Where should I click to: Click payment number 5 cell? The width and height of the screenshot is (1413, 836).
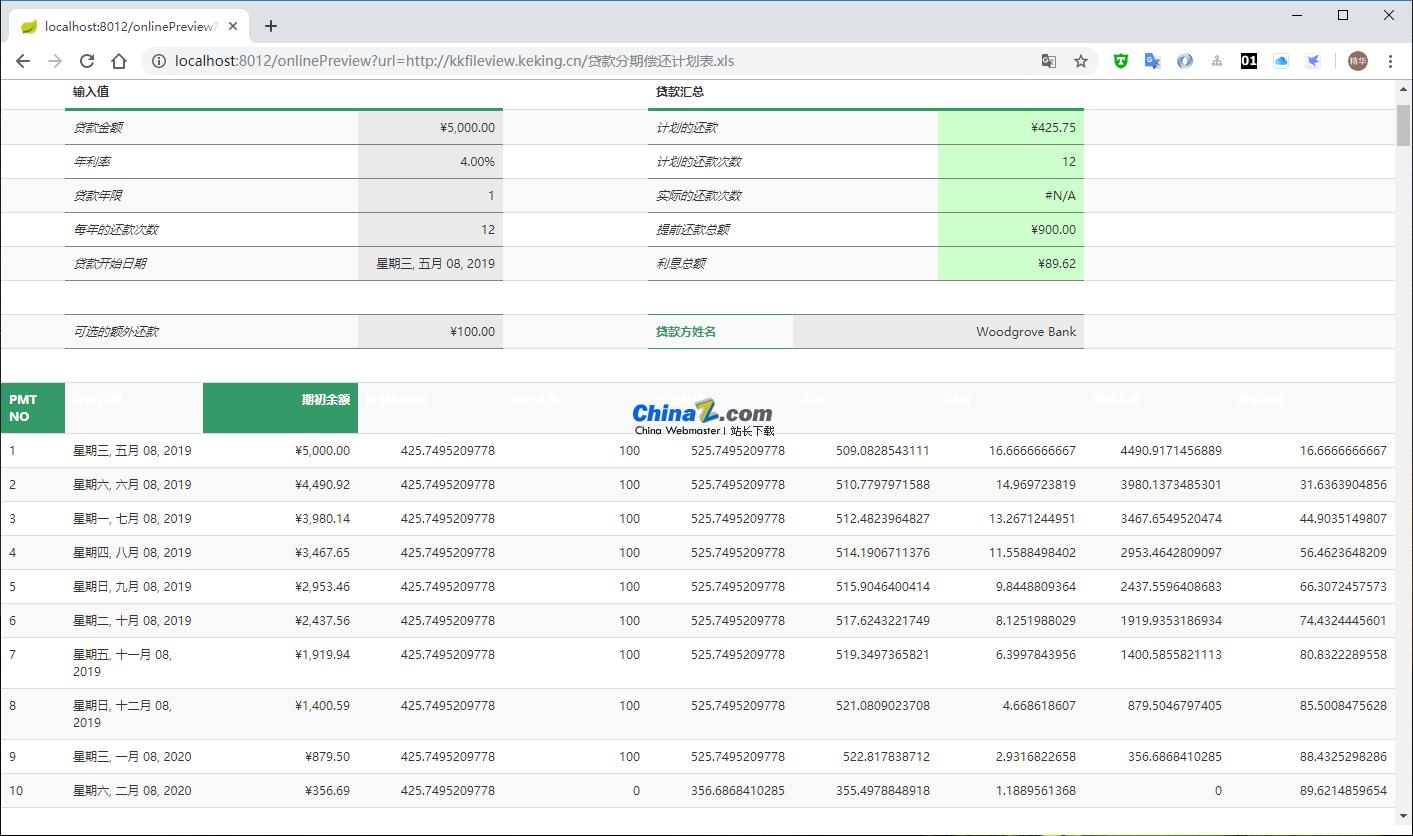[x=33, y=587]
